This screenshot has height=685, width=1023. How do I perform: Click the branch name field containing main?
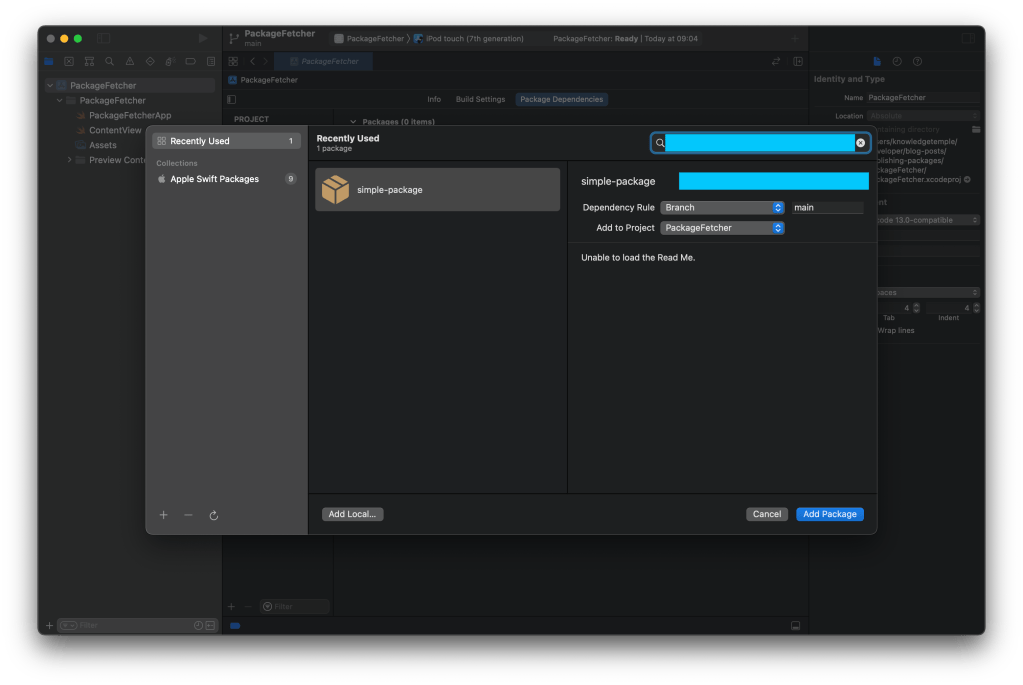(826, 208)
